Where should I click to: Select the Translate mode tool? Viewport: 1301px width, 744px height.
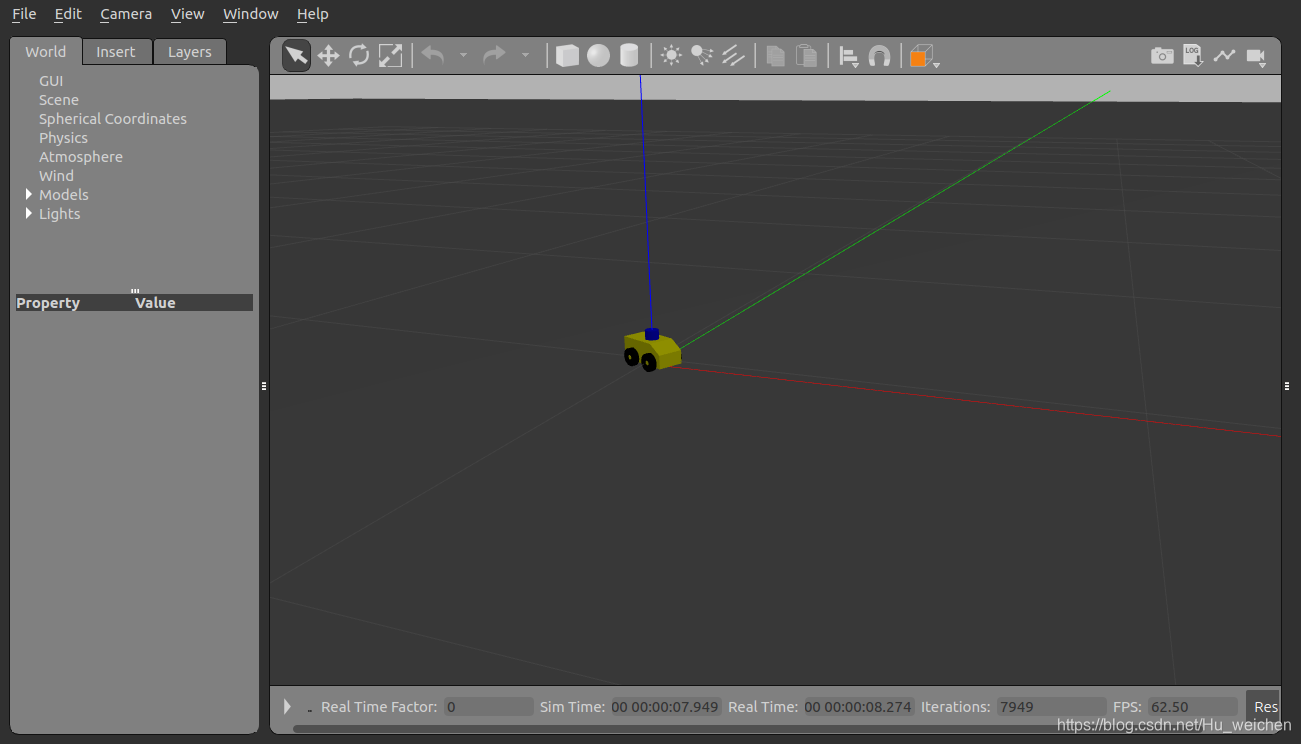tap(328, 56)
